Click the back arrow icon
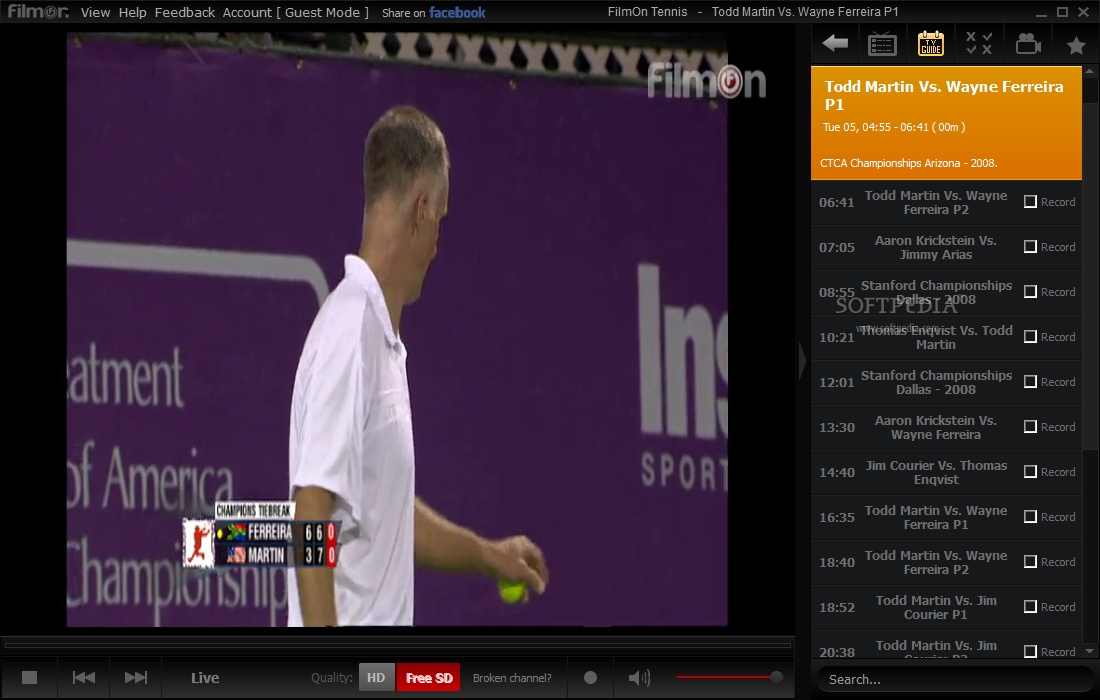This screenshot has width=1100, height=700. (x=835, y=43)
